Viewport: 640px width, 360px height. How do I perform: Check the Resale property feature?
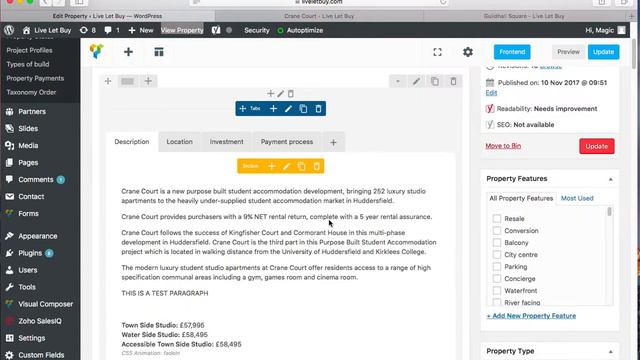497,218
